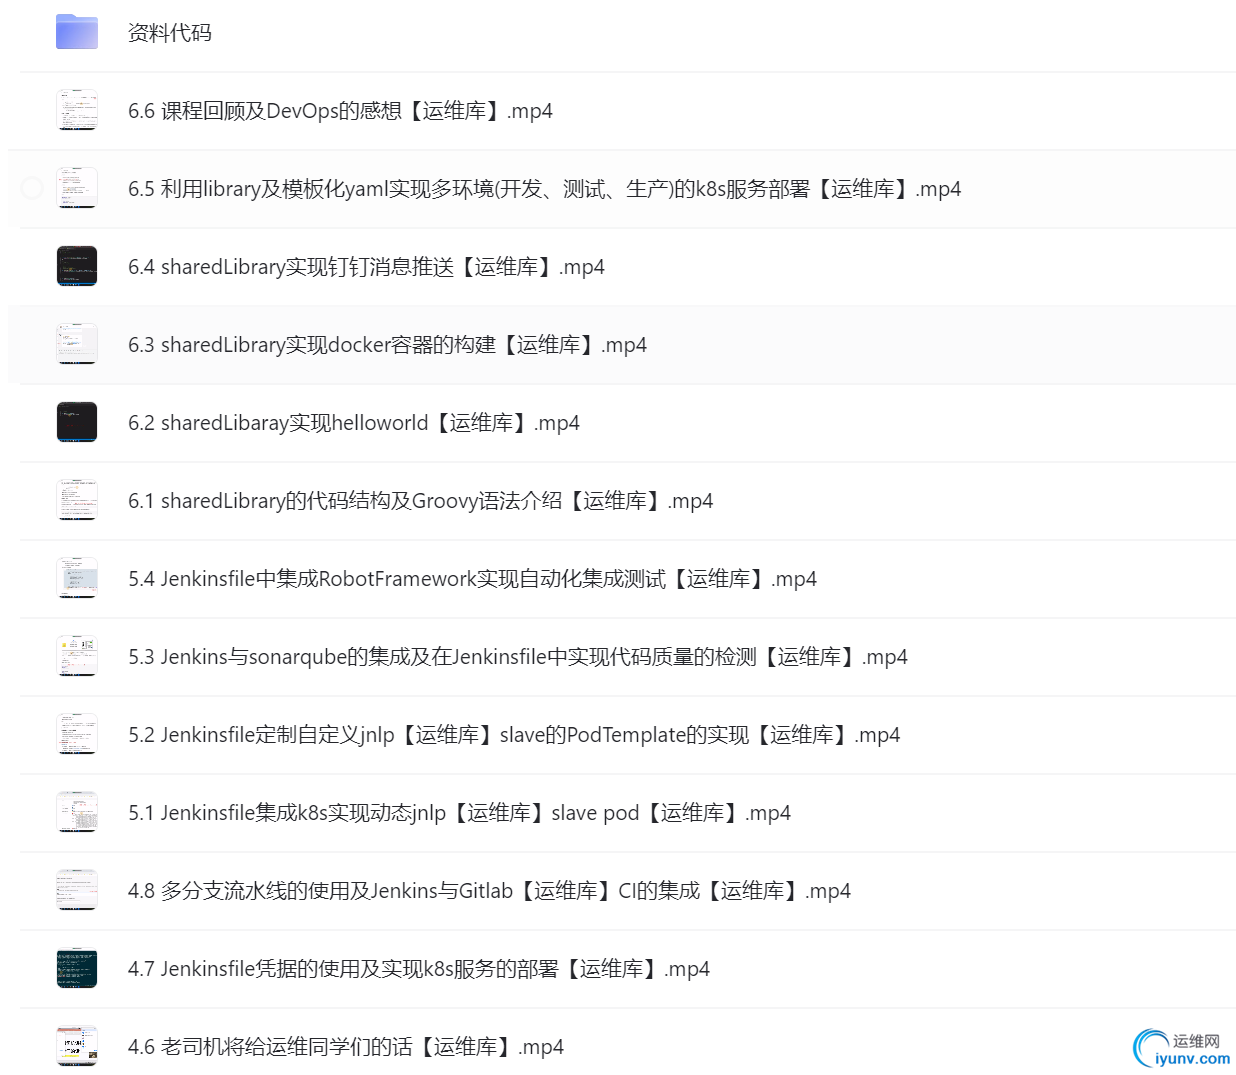Select file 6.6 课程回顾及DevOps的感想【运维库】.mp4
Image resolution: width=1236 pixels, height=1075 pixels.
[340, 111]
